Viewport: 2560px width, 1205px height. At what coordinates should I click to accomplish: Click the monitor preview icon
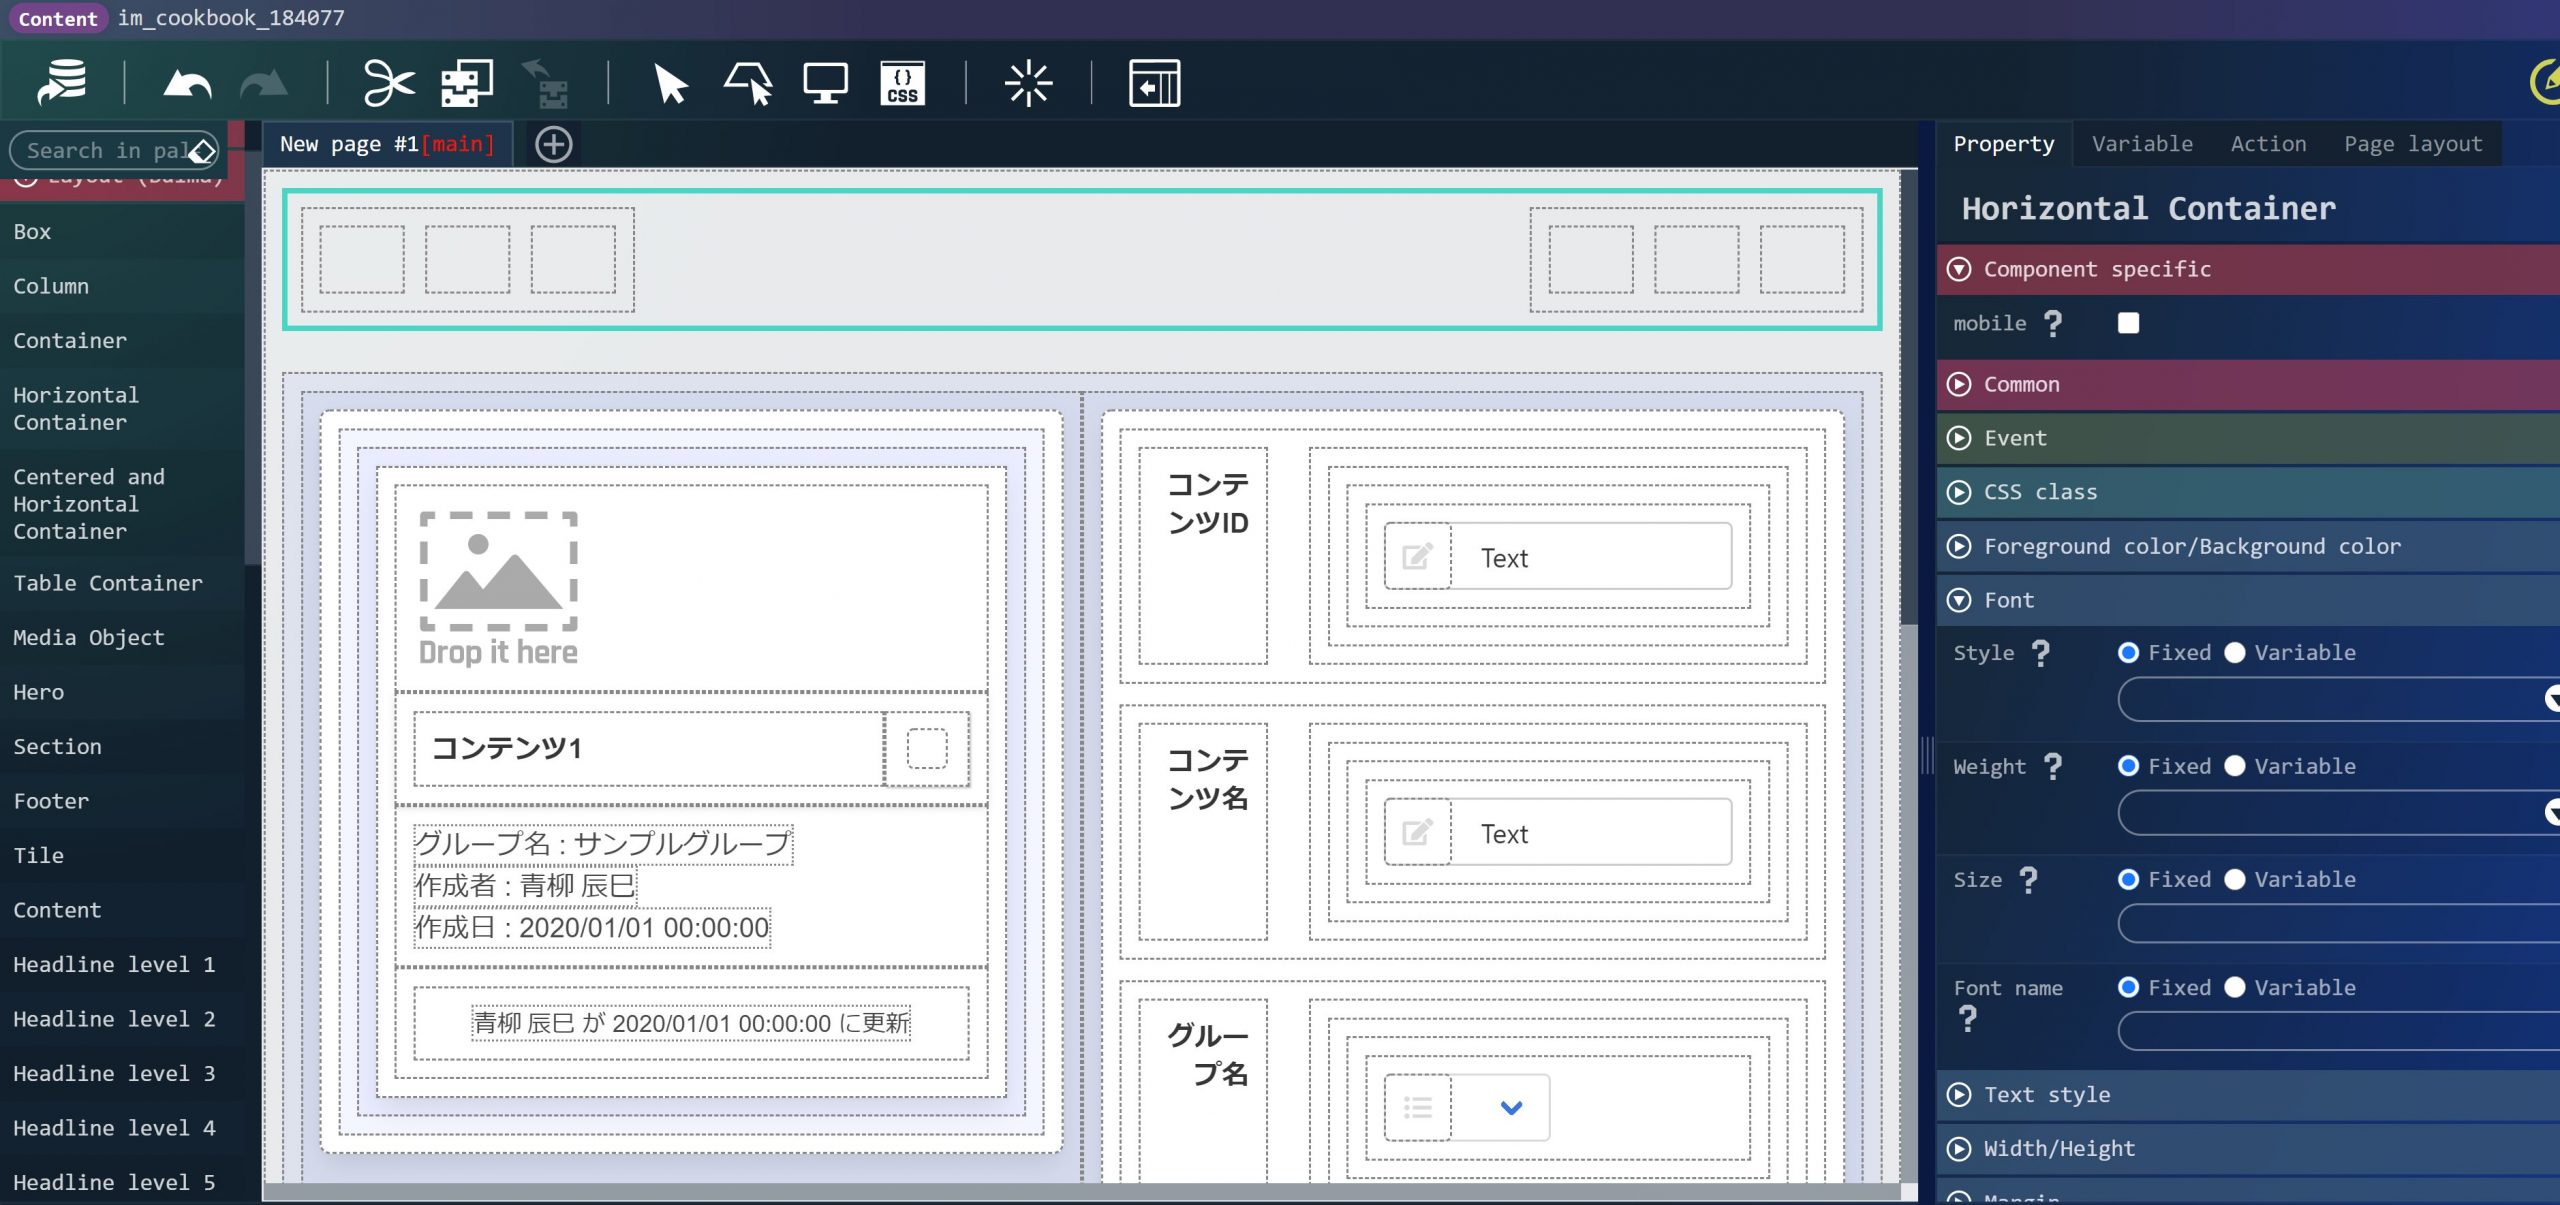pyautogui.click(x=825, y=83)
